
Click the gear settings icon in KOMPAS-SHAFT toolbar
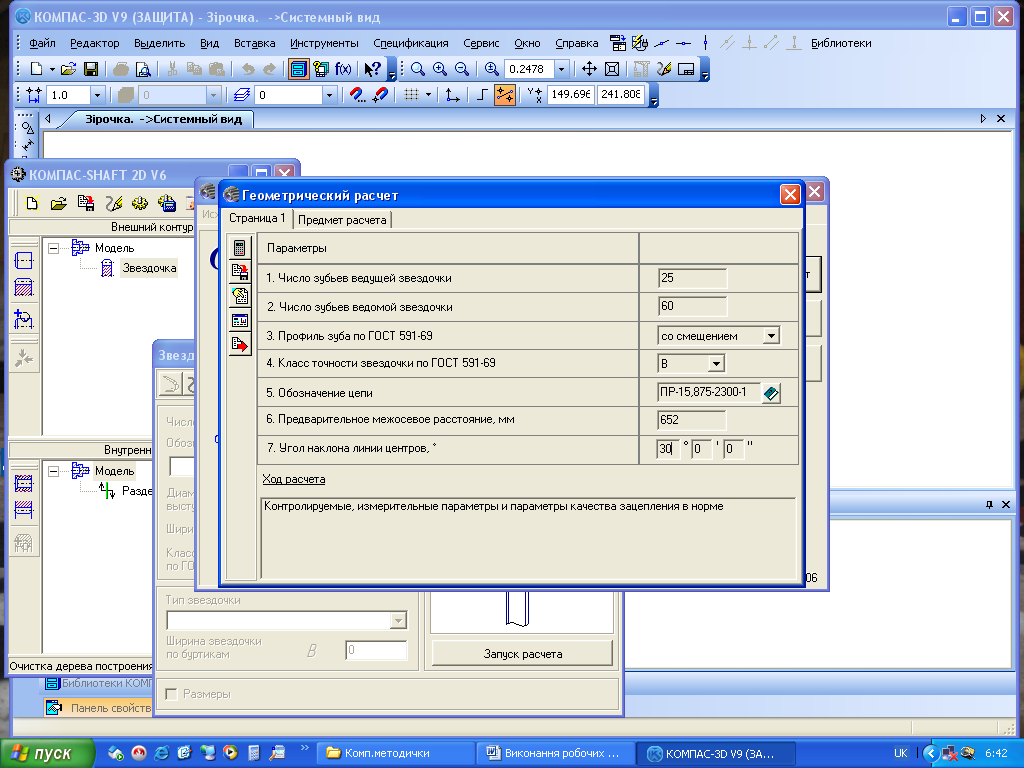140,203
